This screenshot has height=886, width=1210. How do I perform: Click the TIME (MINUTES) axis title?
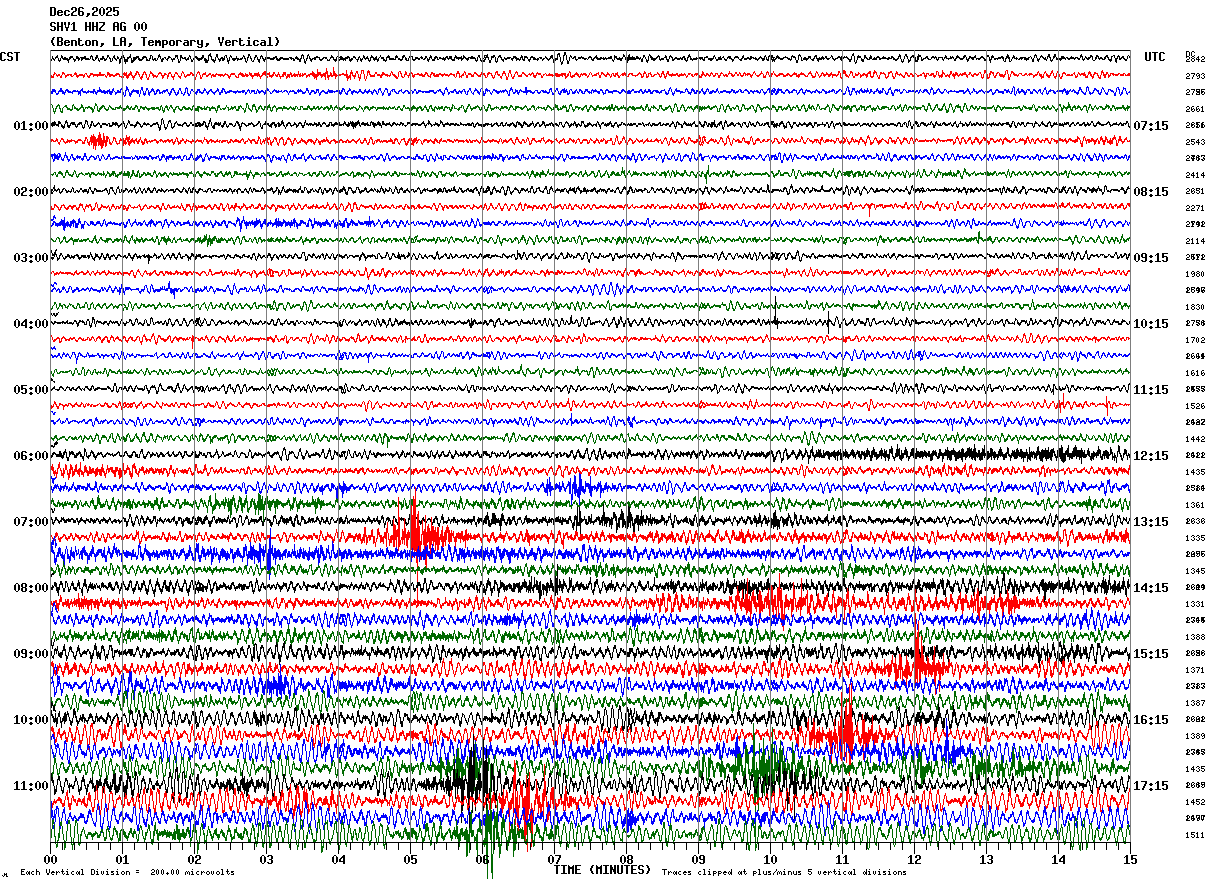602,870
